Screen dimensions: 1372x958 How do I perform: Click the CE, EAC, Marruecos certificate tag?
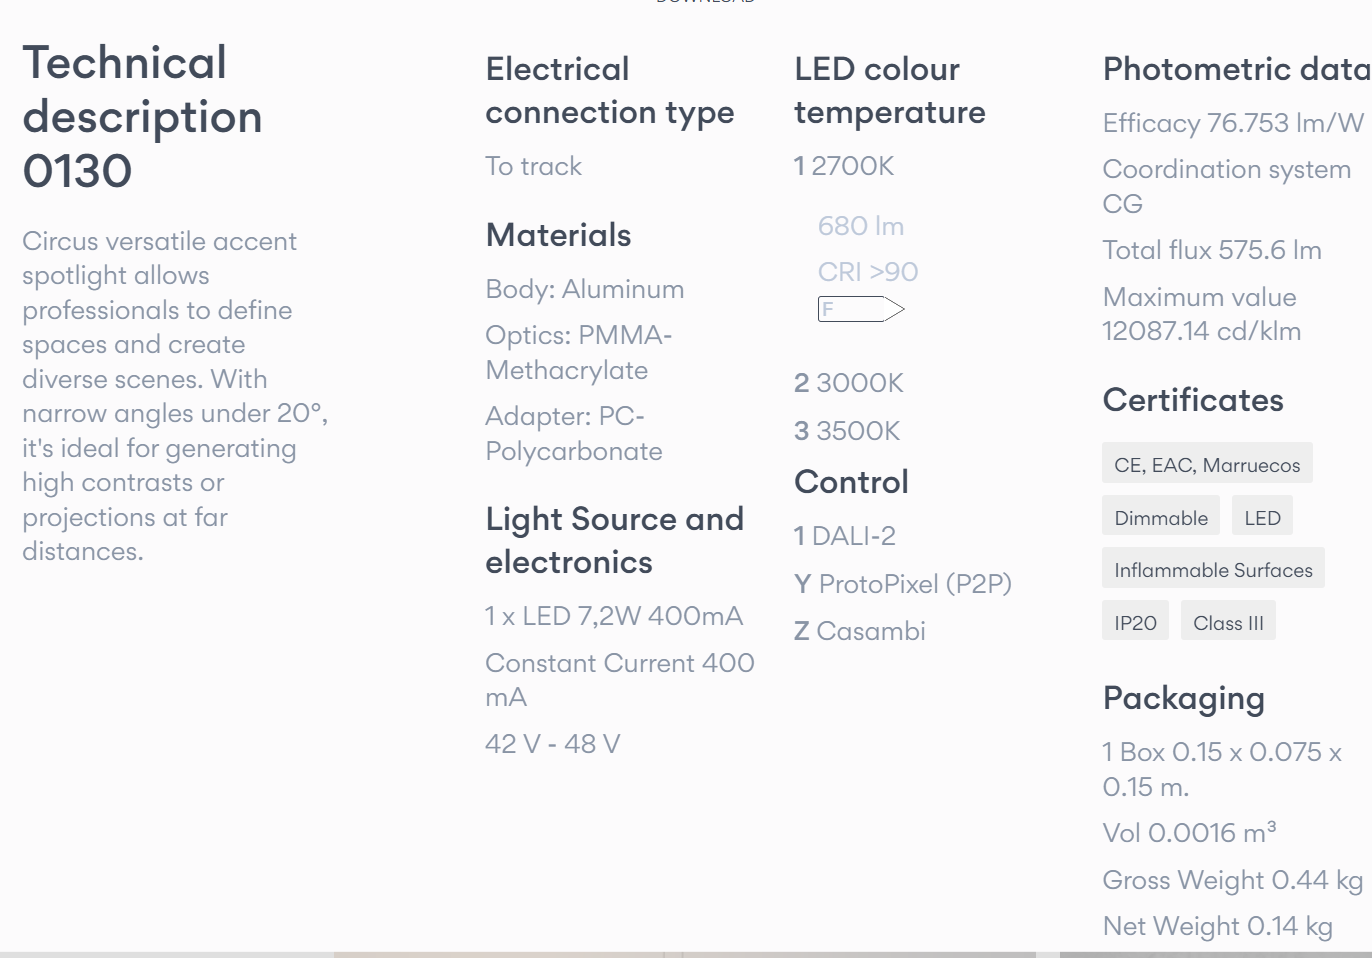tap(1206, 465)
